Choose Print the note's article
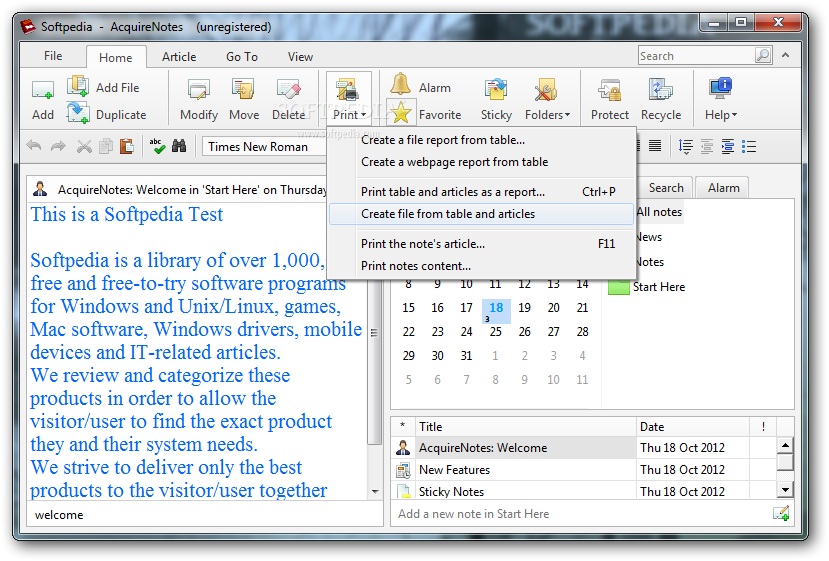Screen dimensions: 829x561 (x=481, y=244)
